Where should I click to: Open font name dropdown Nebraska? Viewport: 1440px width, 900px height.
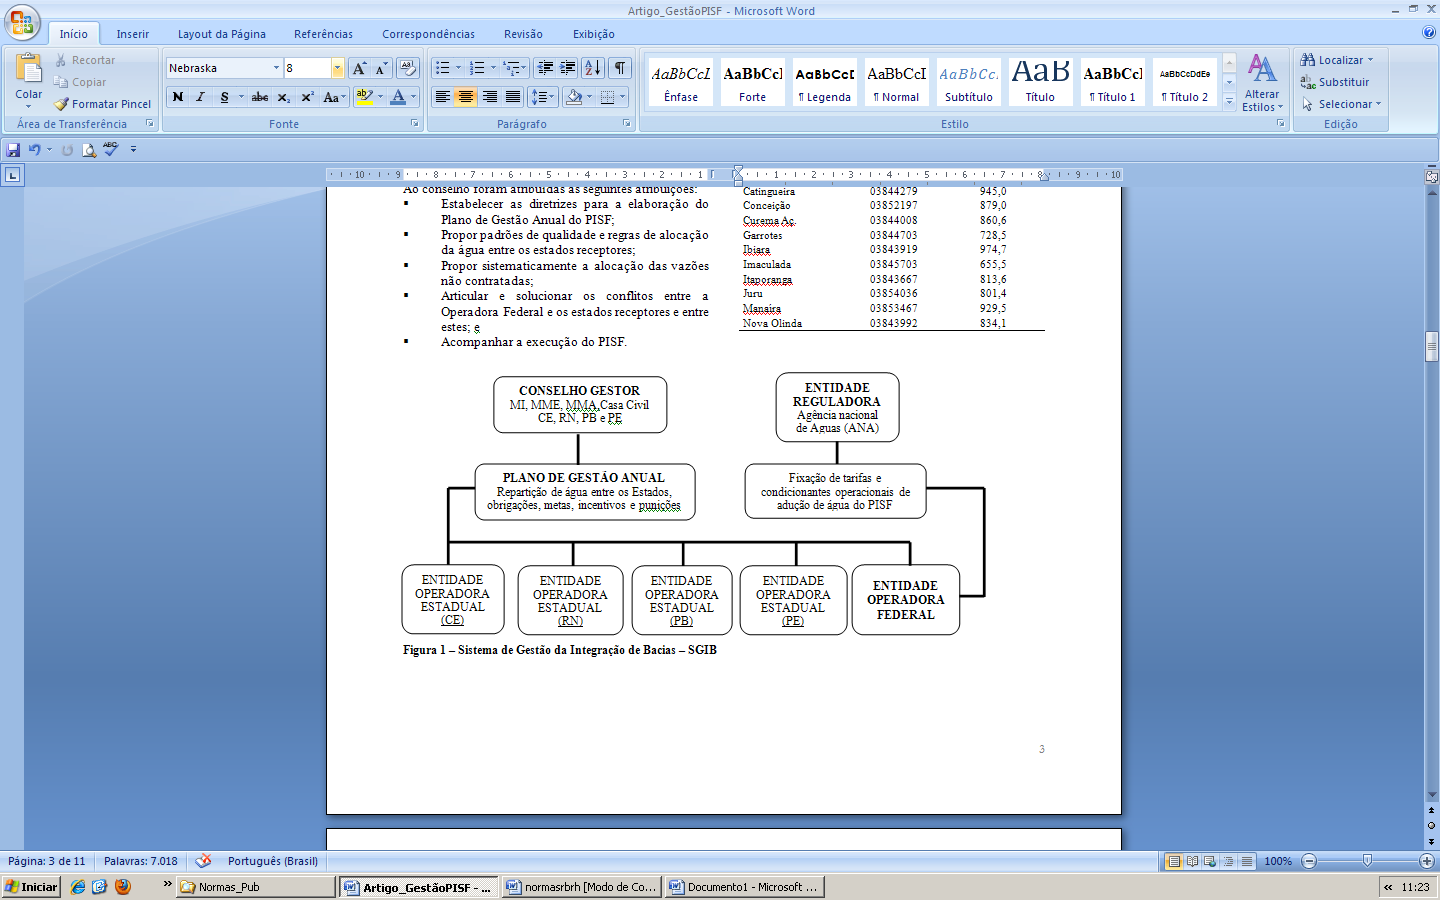pos(277,68)
